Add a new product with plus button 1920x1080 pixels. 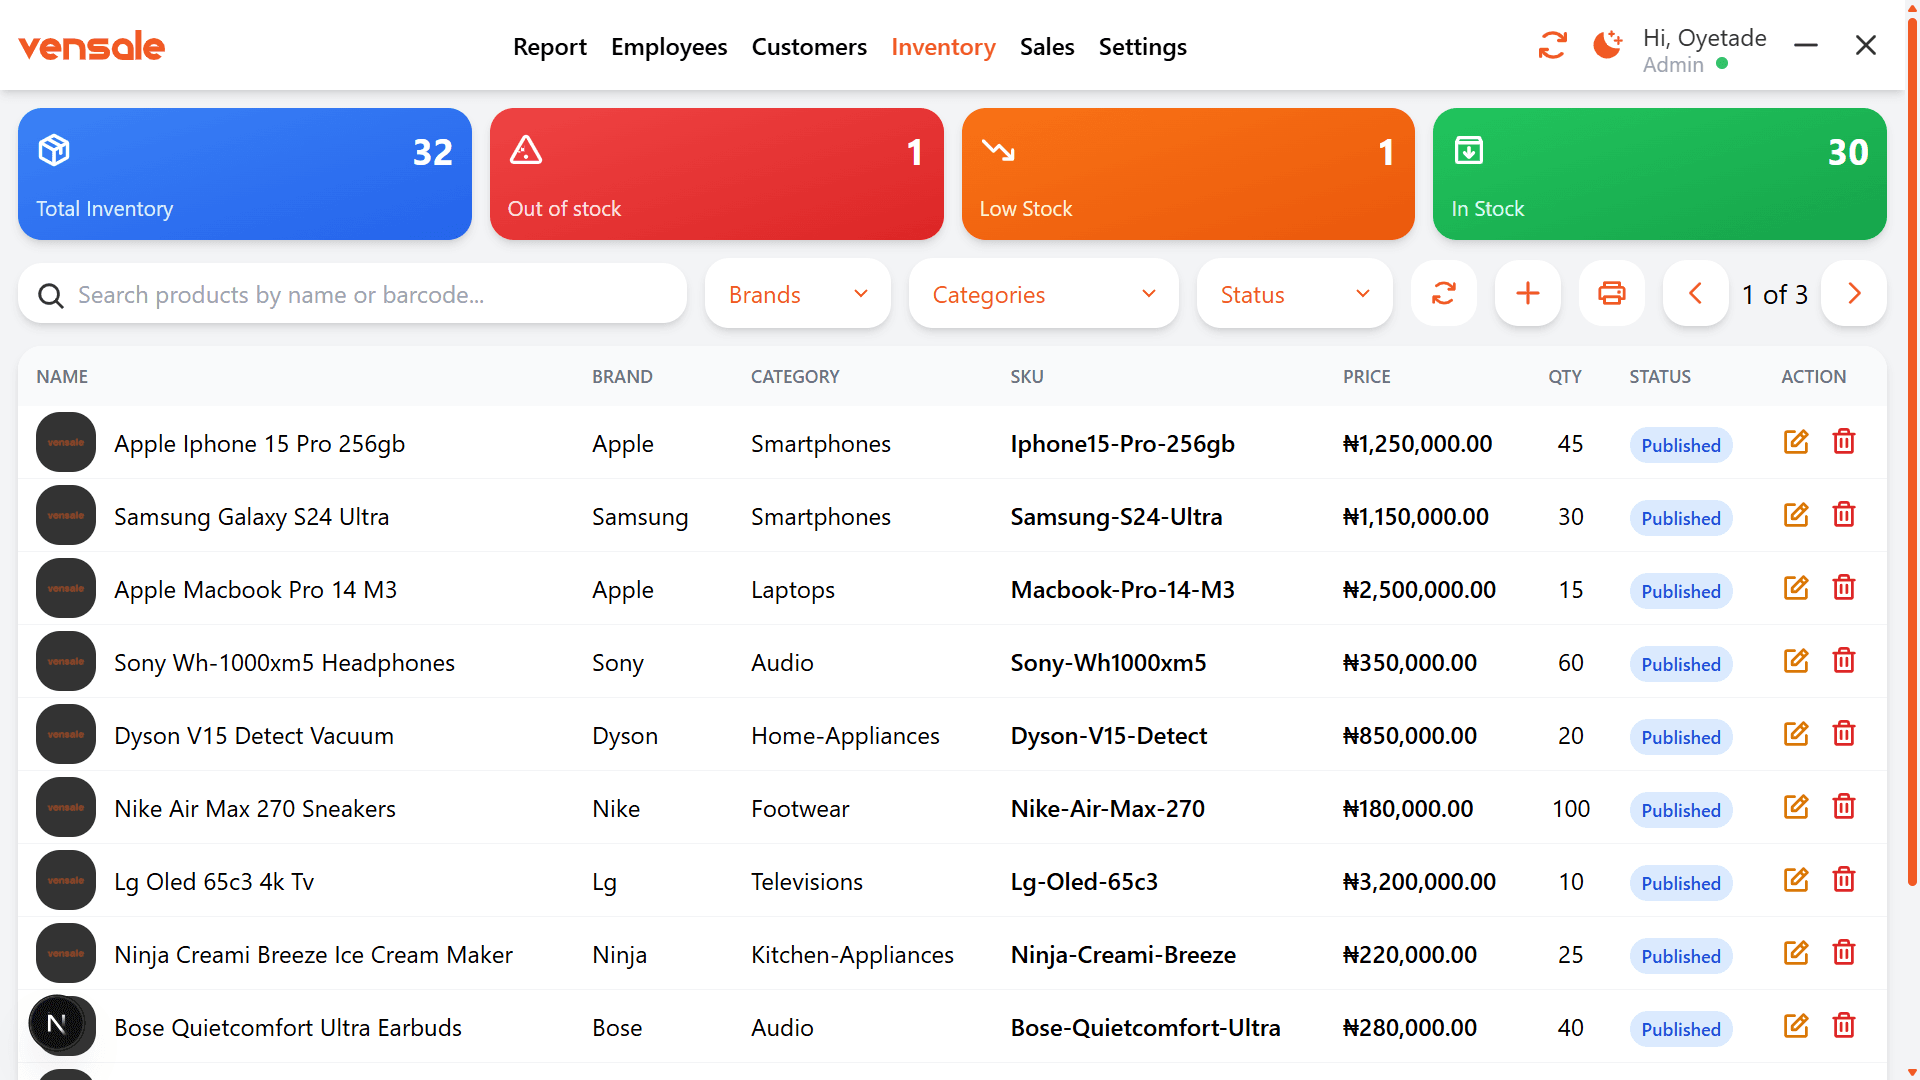[x=1528, y=294]
